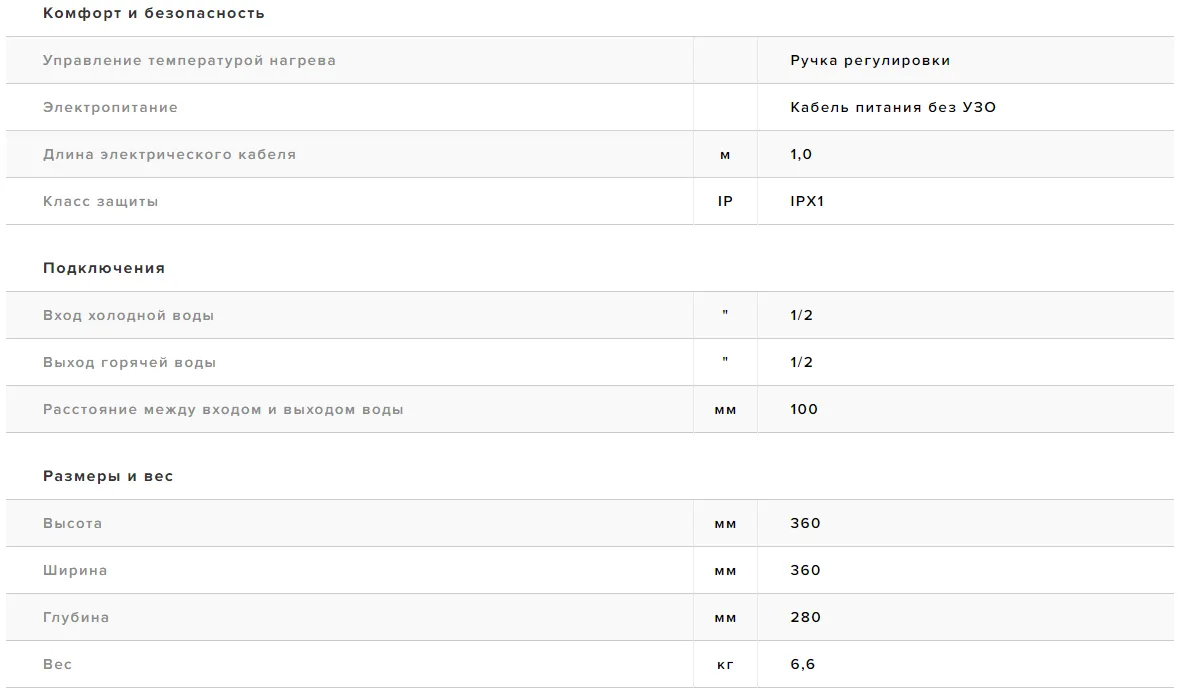
Task: Click the 'Подключения' section heading
Action: (x=104, y=269)
